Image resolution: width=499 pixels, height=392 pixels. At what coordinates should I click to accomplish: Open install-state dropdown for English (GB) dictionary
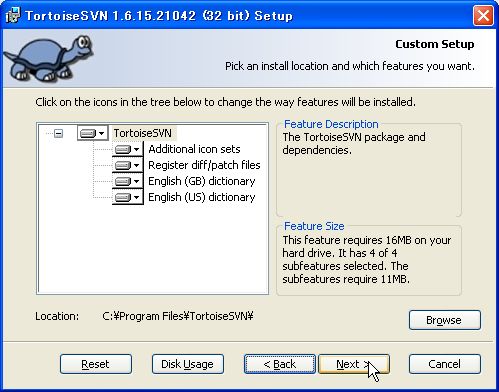pyautogui.click(x=128, y=181)
